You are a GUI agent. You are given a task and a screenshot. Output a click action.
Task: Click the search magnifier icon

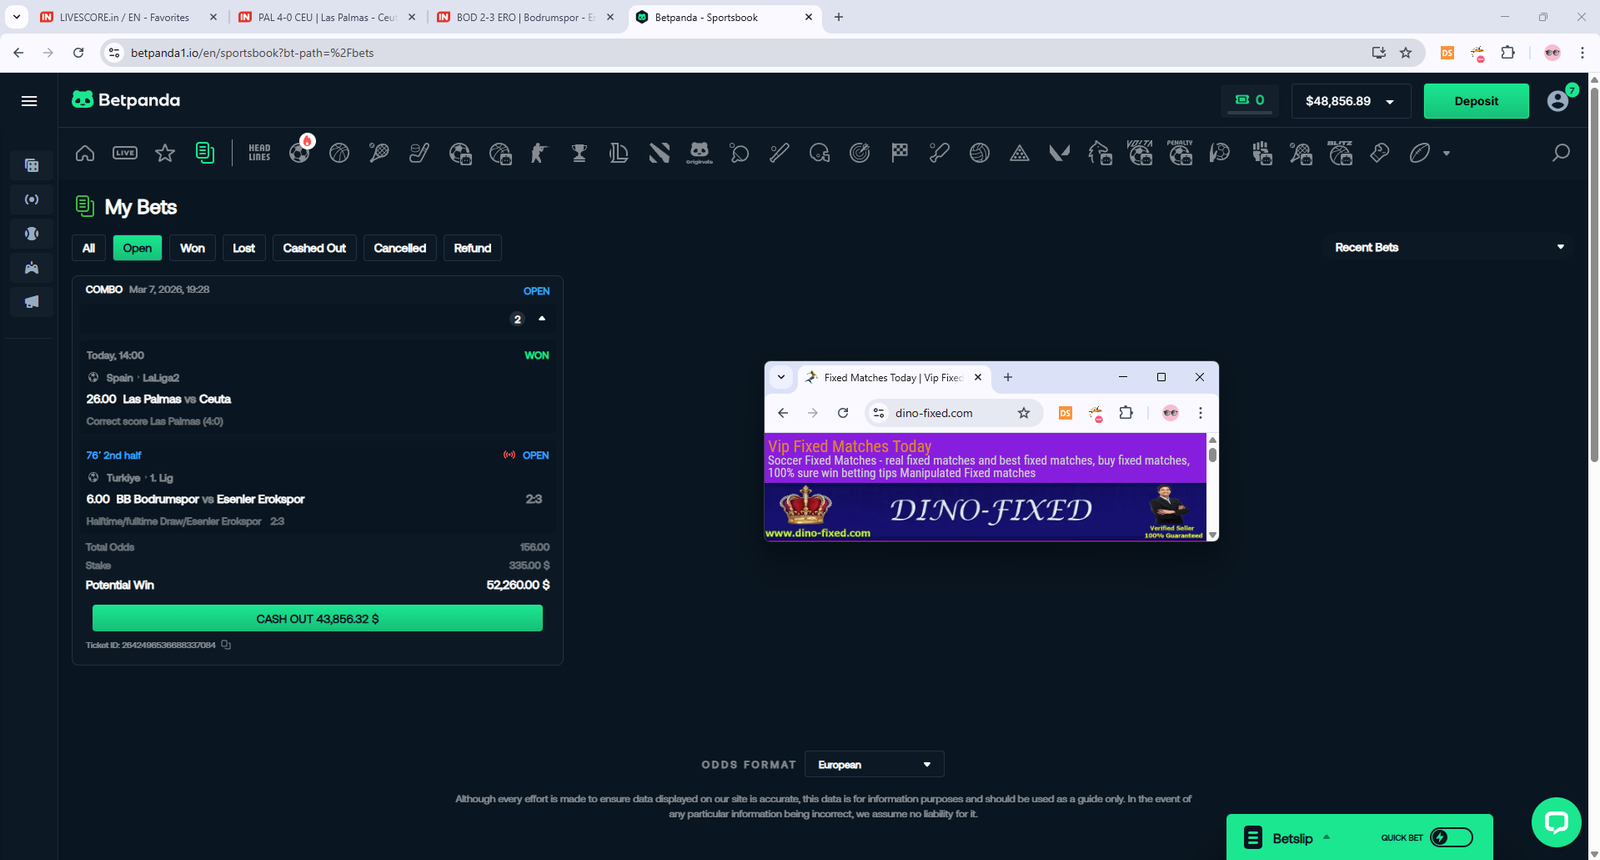[1560, 153]
